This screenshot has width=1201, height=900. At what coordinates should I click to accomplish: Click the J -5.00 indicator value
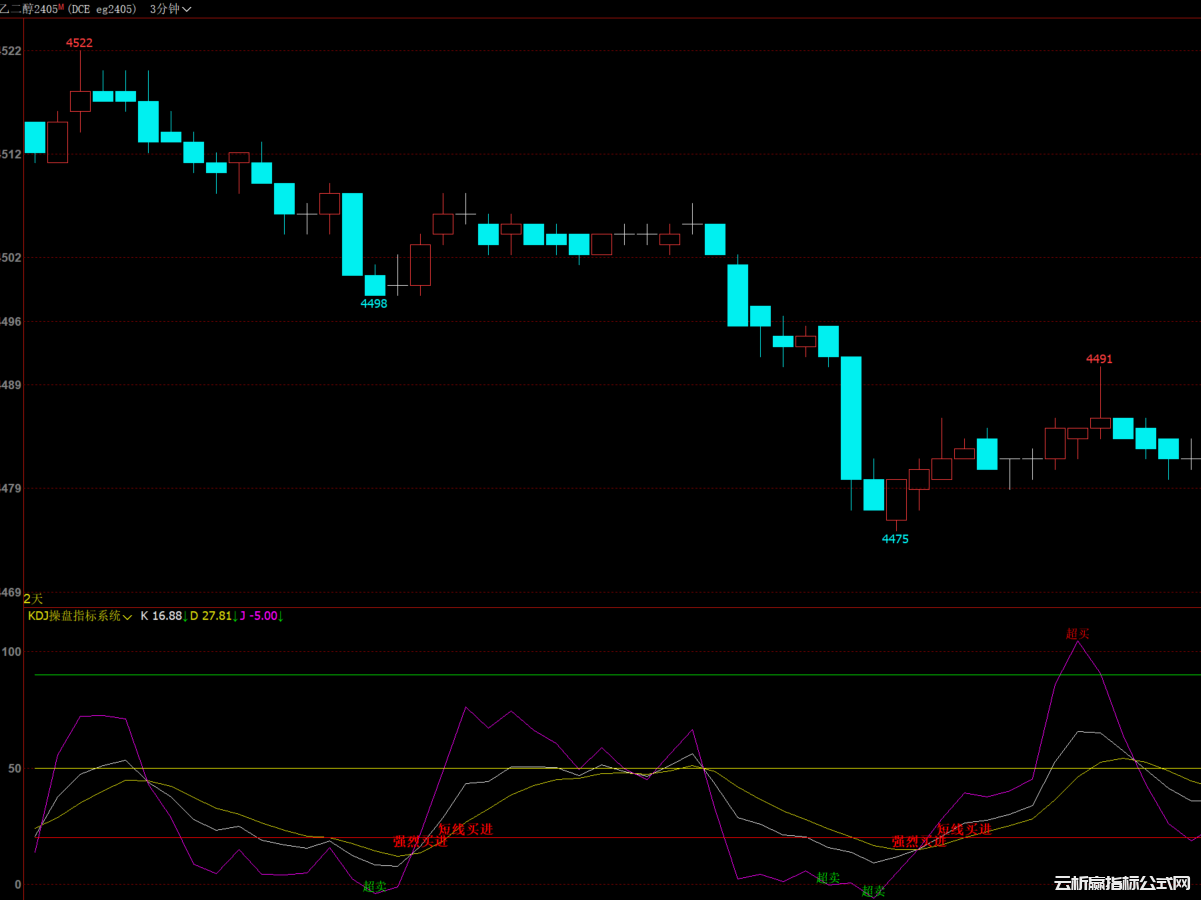click(260, 616)
